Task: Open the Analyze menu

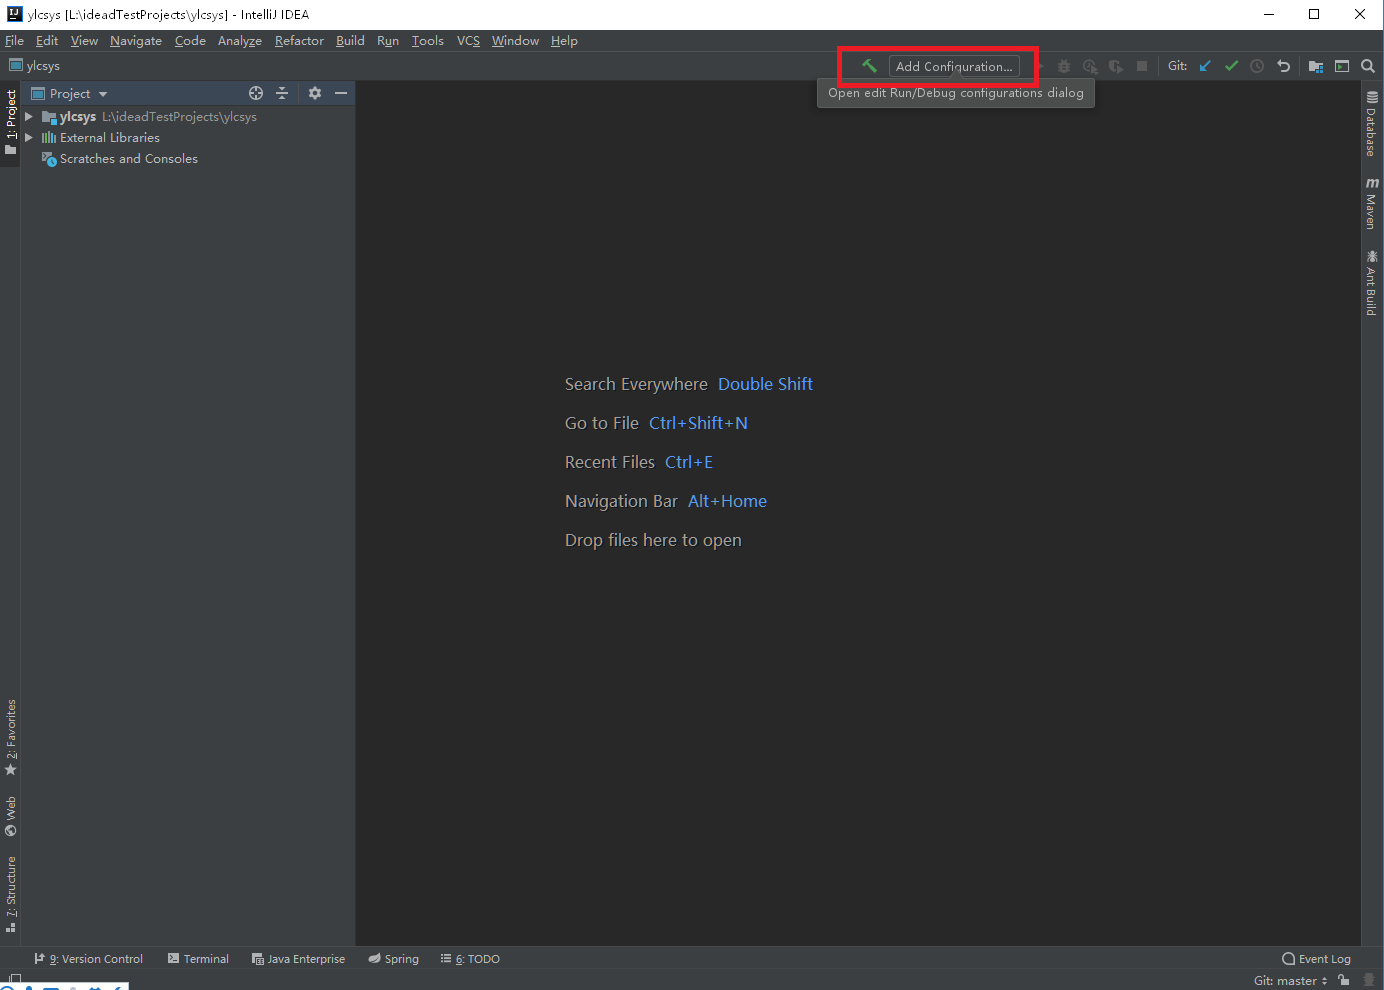Action: tap(240, 41)
